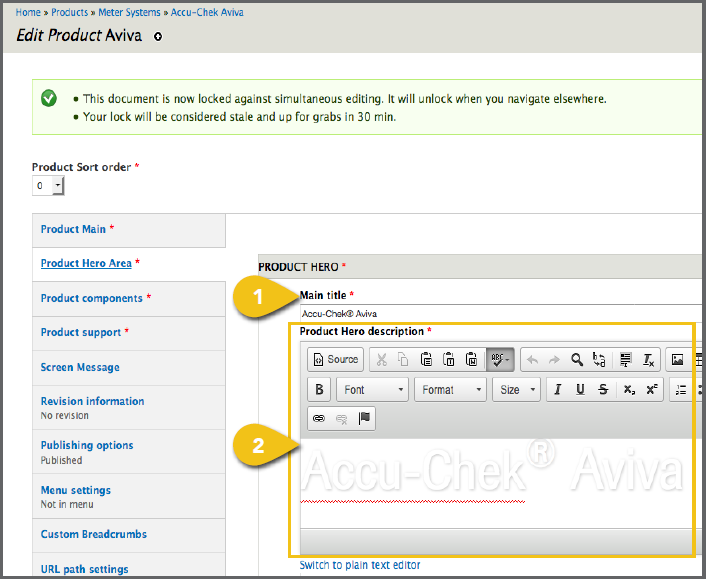
Task: Open the spell check ABC dropdown
Action: [x=500, y=359]
